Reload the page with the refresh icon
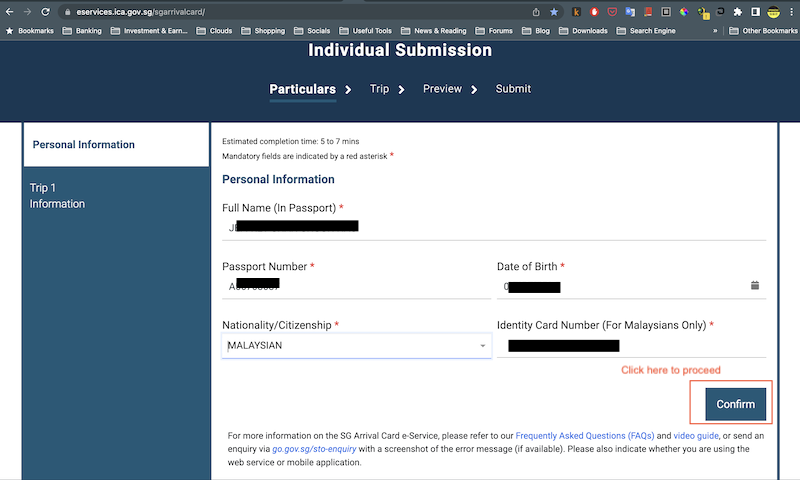The width and height of the screenshot is (800, 480). tap(45, 12)
